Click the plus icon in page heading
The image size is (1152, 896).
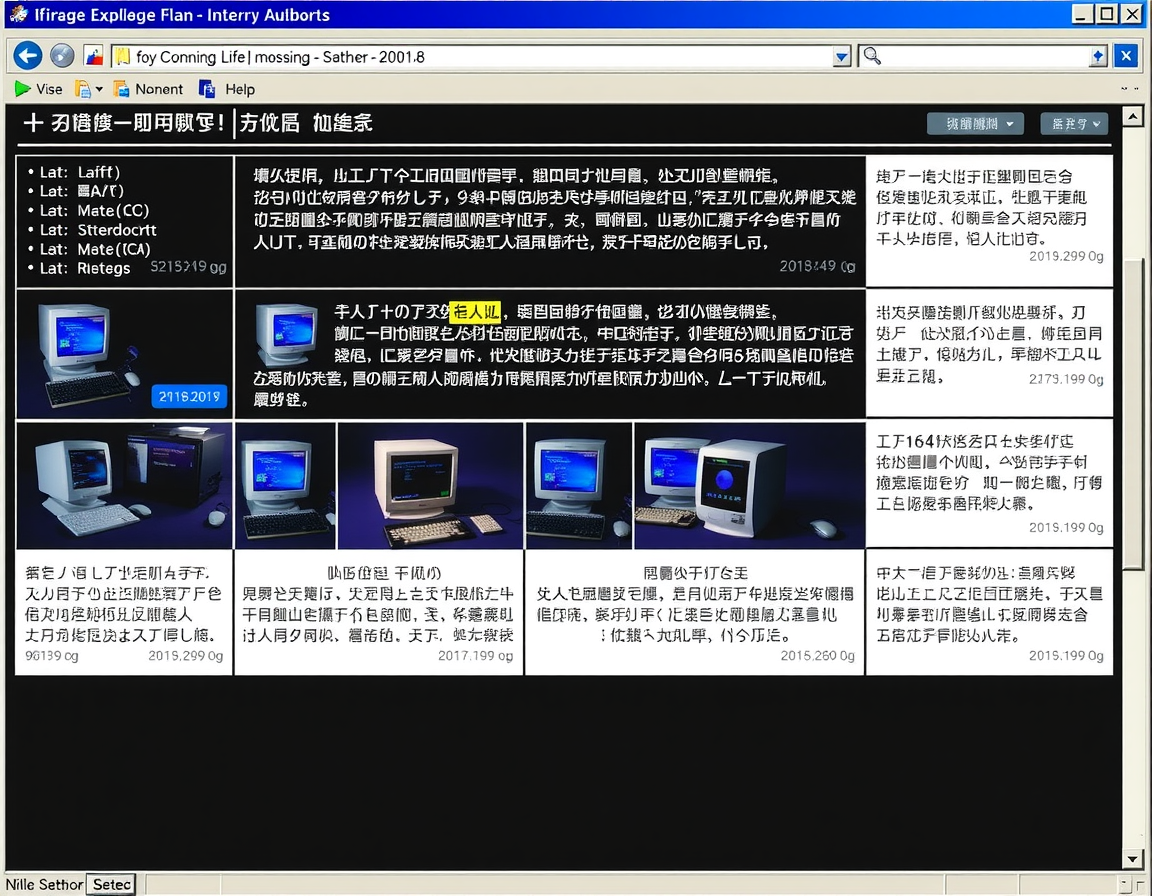point(33,123)
